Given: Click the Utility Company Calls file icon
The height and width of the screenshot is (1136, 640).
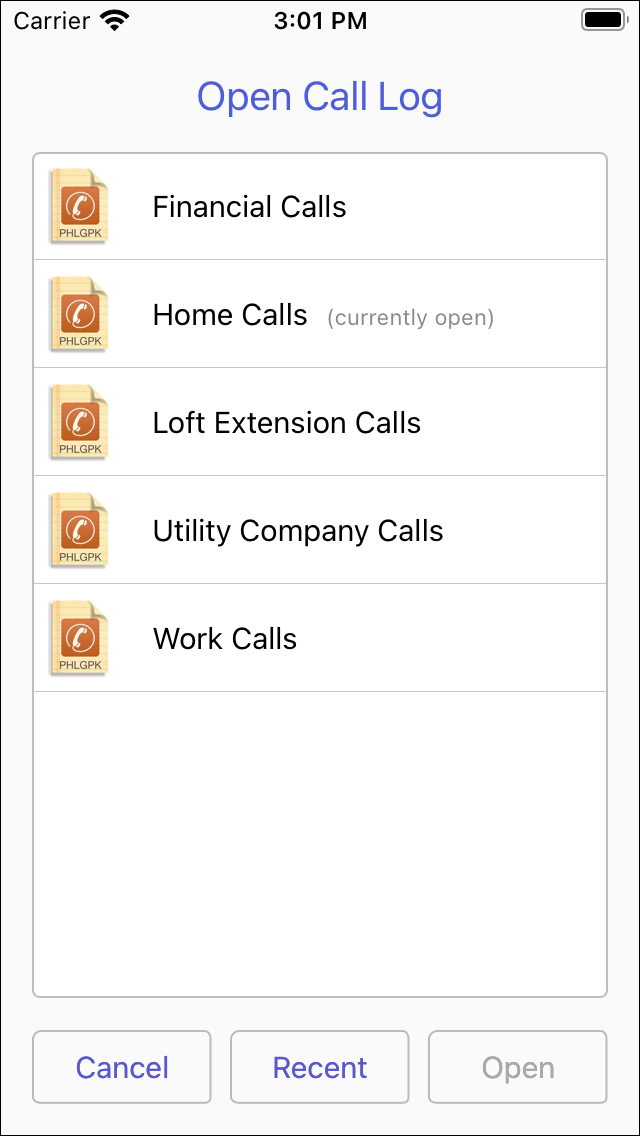Looking at the screenshot, I should (79, 531).
